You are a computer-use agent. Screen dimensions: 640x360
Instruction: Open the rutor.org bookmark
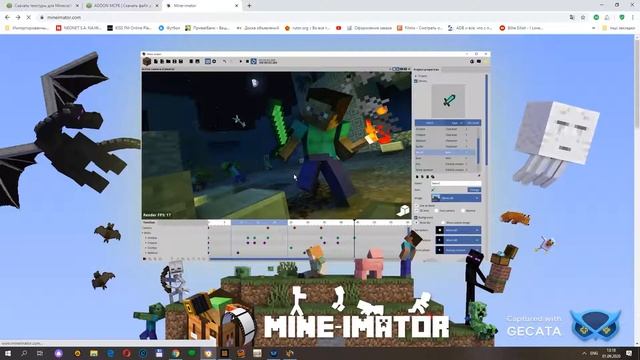[x=307, y=28]
